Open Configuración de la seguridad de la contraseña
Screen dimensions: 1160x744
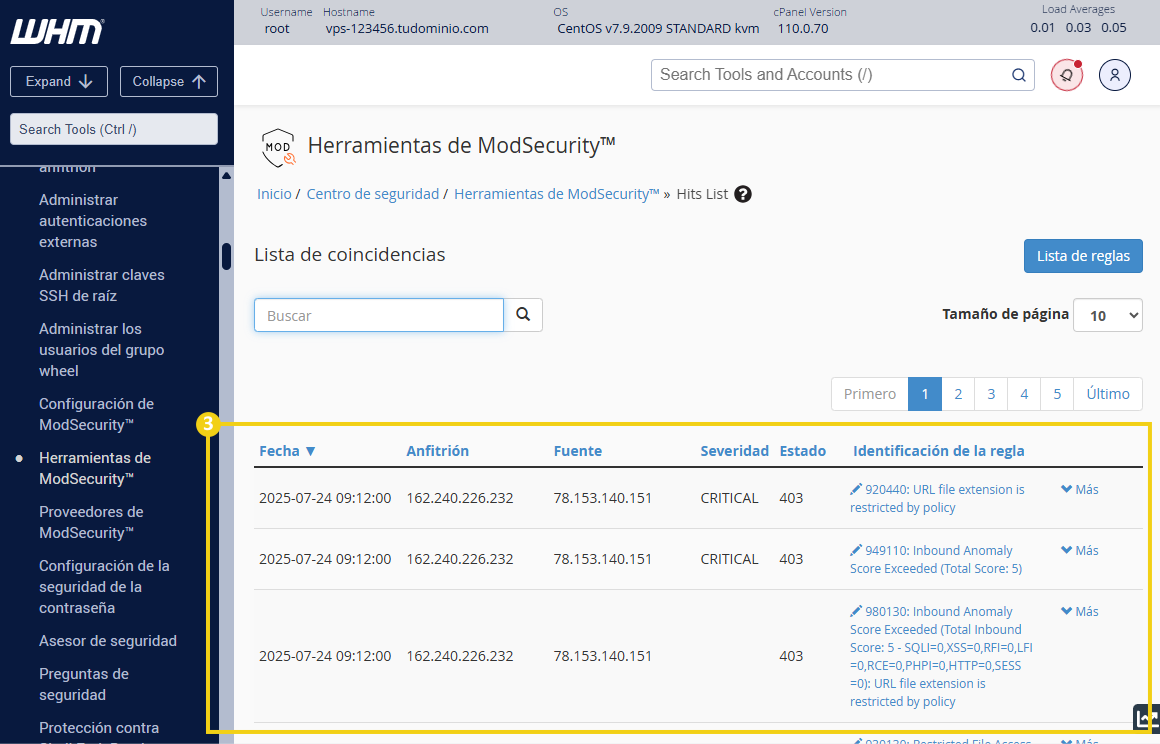pos(104,586)
